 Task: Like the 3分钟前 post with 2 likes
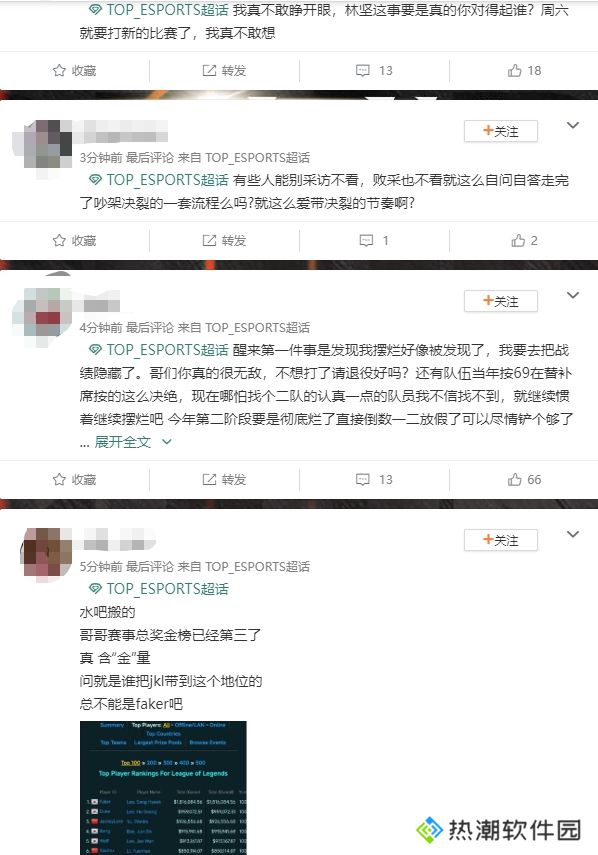[524, 240]
